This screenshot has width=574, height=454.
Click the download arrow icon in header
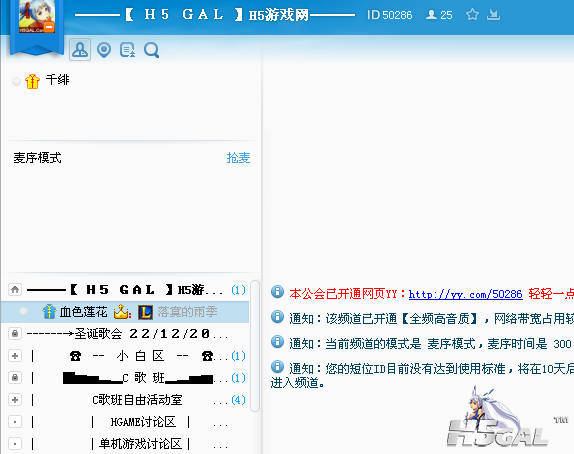pos(493,15)
